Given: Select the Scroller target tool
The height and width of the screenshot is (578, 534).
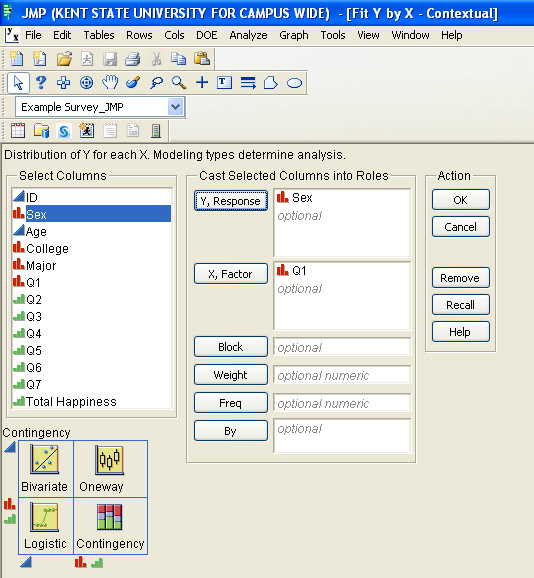Looking at the screenshot, I should point(87,83).
